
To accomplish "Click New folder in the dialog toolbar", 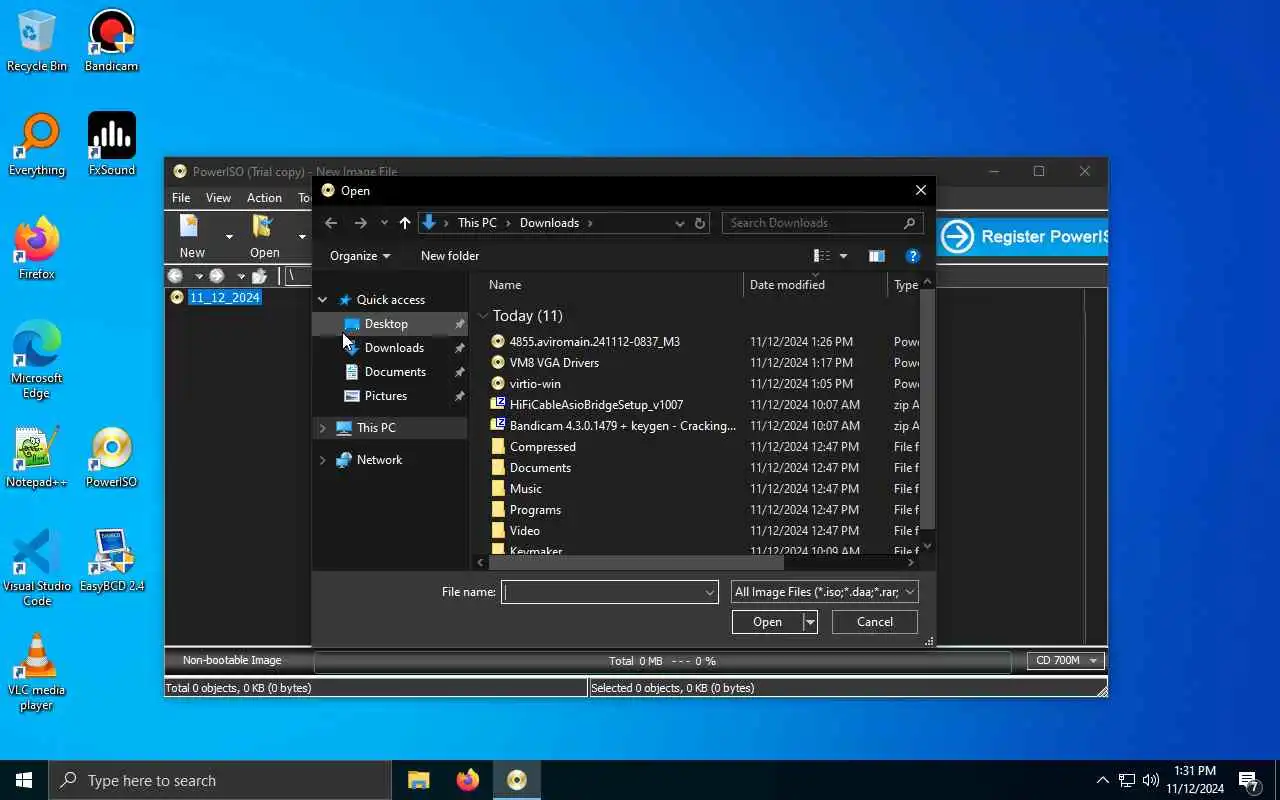I will [x=450, y=256].
